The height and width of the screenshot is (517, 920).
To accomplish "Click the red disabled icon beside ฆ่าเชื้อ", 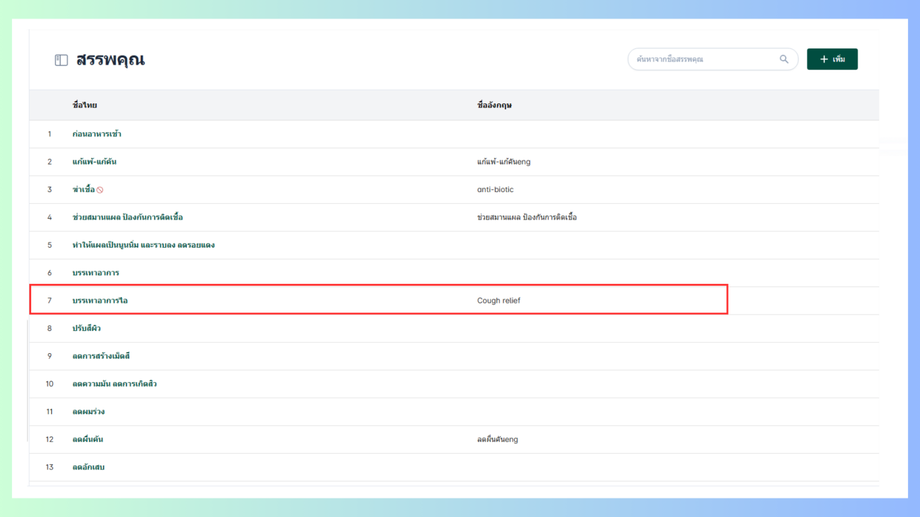I will click(100, 190).
